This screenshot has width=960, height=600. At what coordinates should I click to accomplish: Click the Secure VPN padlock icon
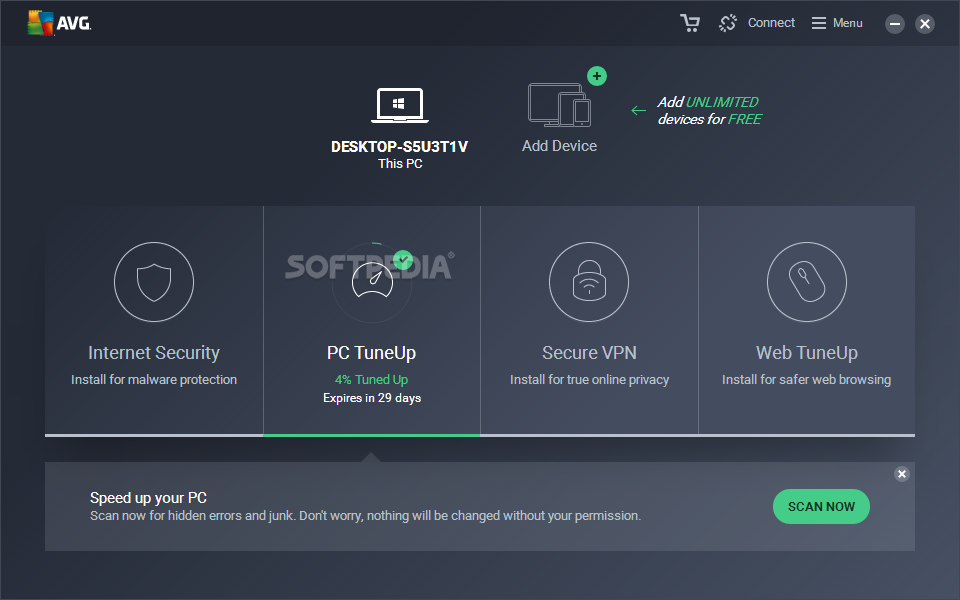[x=589, y=282]
